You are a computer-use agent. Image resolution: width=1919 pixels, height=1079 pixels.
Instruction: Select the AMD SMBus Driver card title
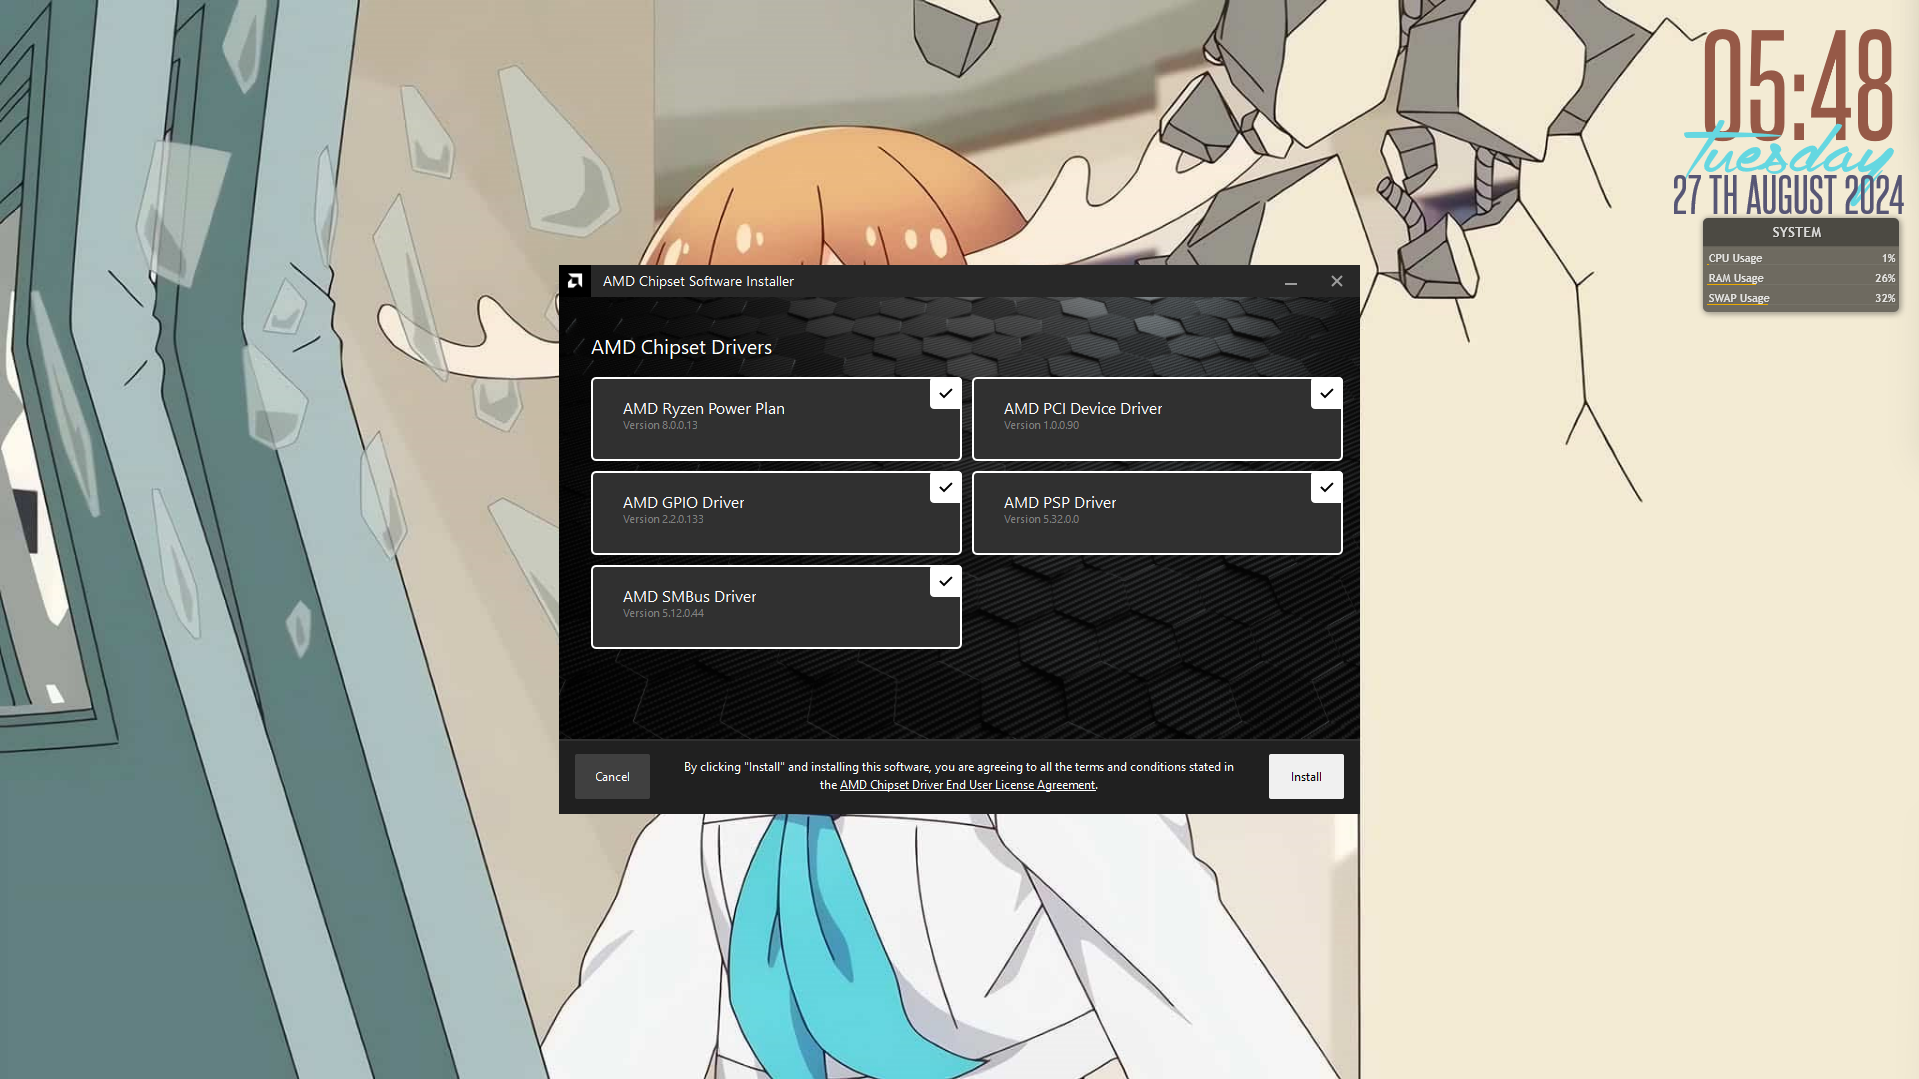(x=689, y=596)
